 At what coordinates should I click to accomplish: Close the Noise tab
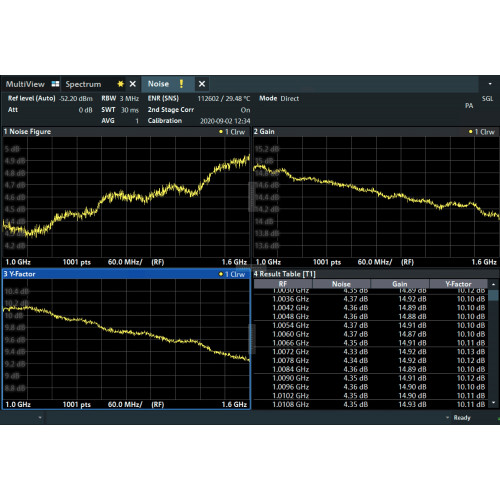202,84
